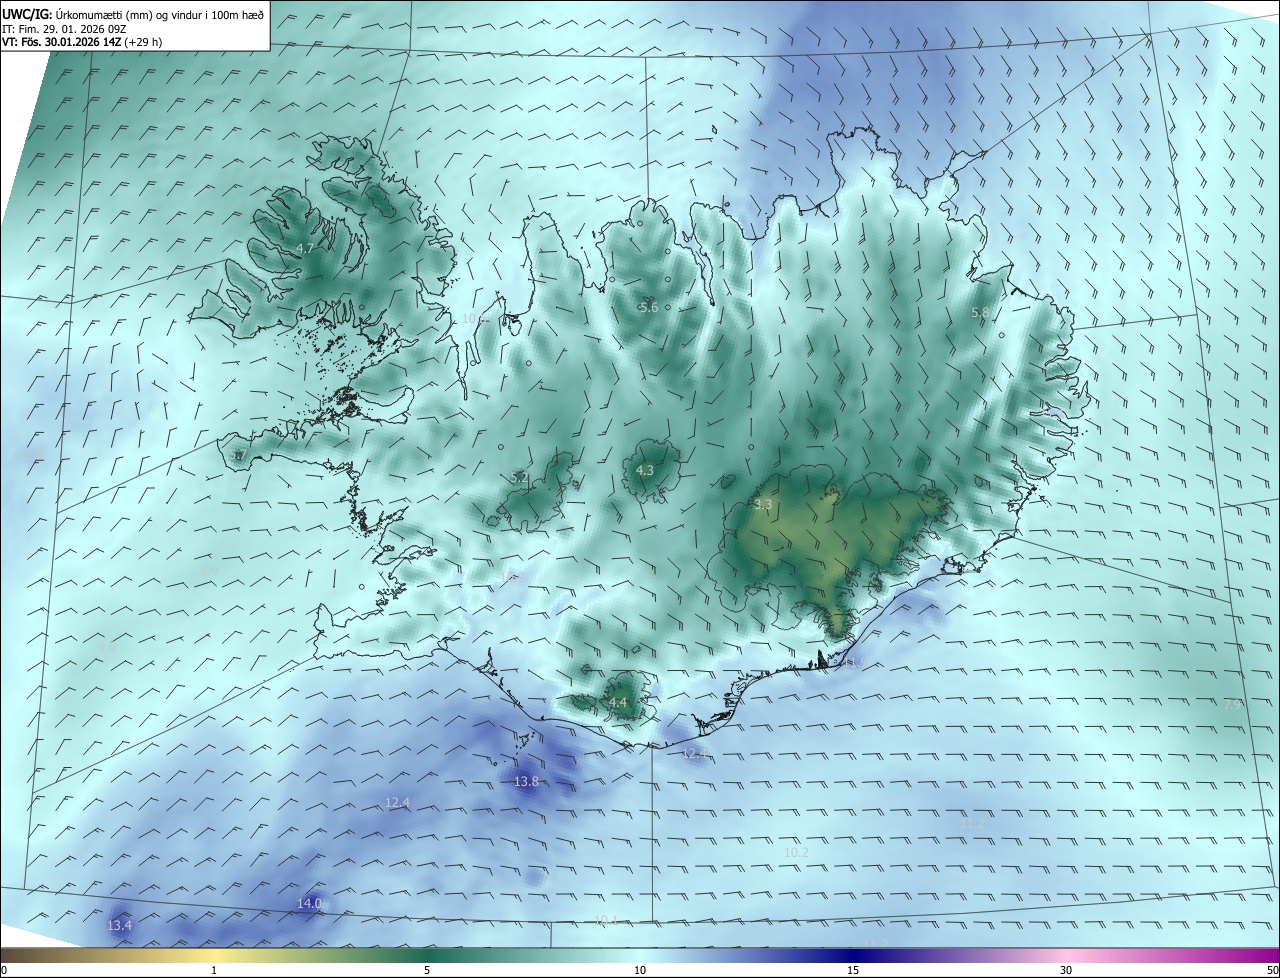Viewport: 1280px width, 978px height.
Task: Click the 5 tick label on the color scale
Action: click(427, 970)
